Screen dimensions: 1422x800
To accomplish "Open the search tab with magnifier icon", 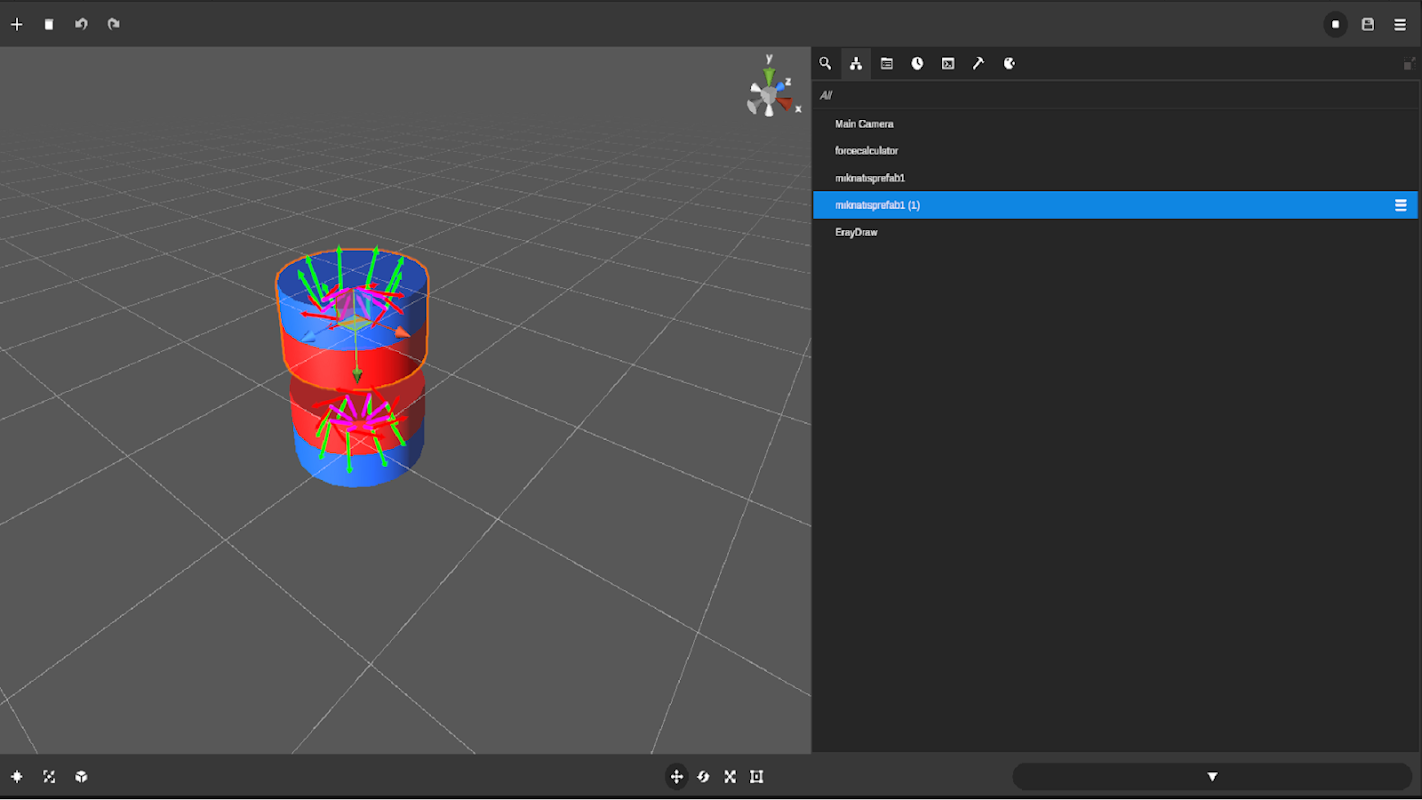I will click(825, 63).
